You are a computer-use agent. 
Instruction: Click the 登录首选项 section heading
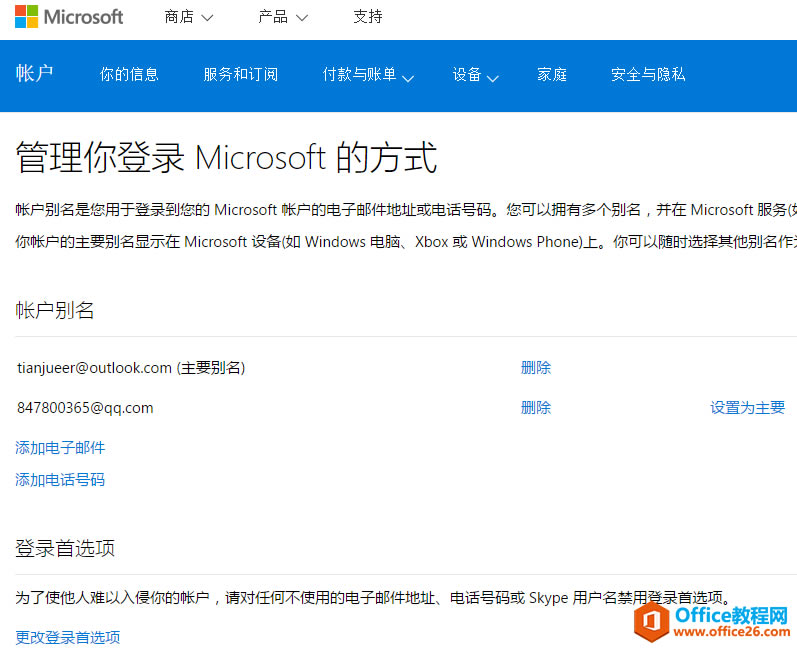[x=65, y=548]
